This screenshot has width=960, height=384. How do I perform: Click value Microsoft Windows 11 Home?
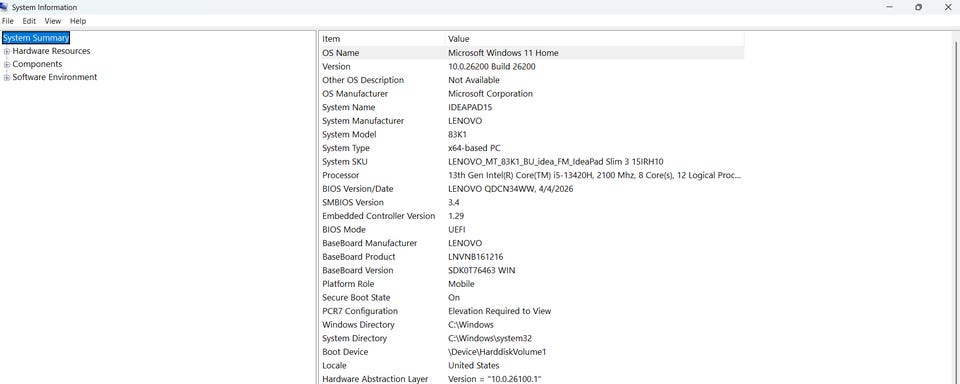pos(503,53)
